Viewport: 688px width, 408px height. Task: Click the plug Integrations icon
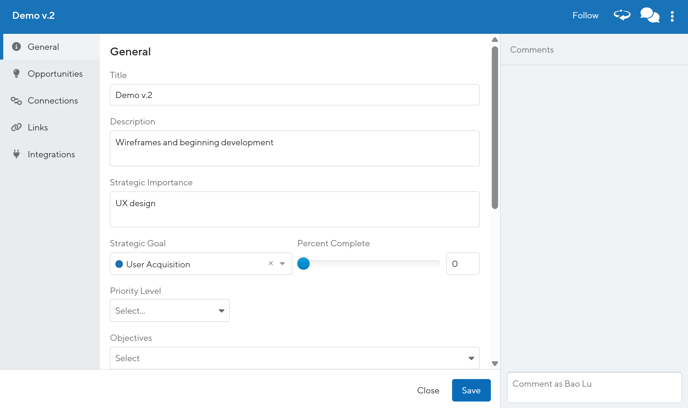point(16,155)
